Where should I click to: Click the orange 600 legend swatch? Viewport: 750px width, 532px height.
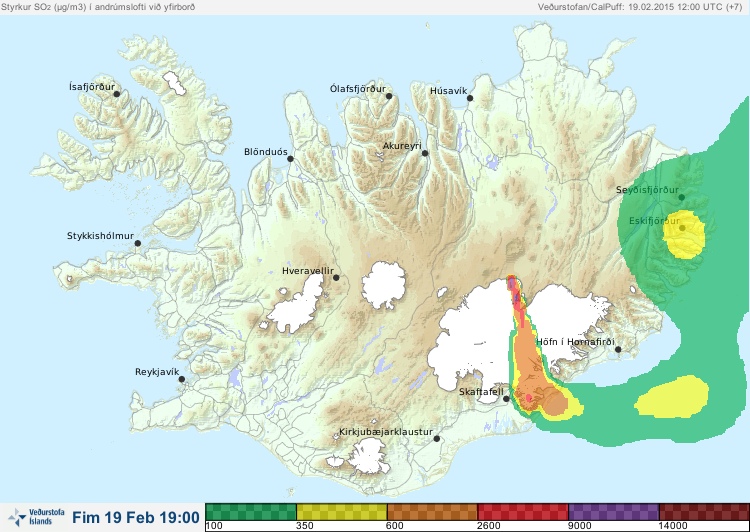[x=432, y=512]
